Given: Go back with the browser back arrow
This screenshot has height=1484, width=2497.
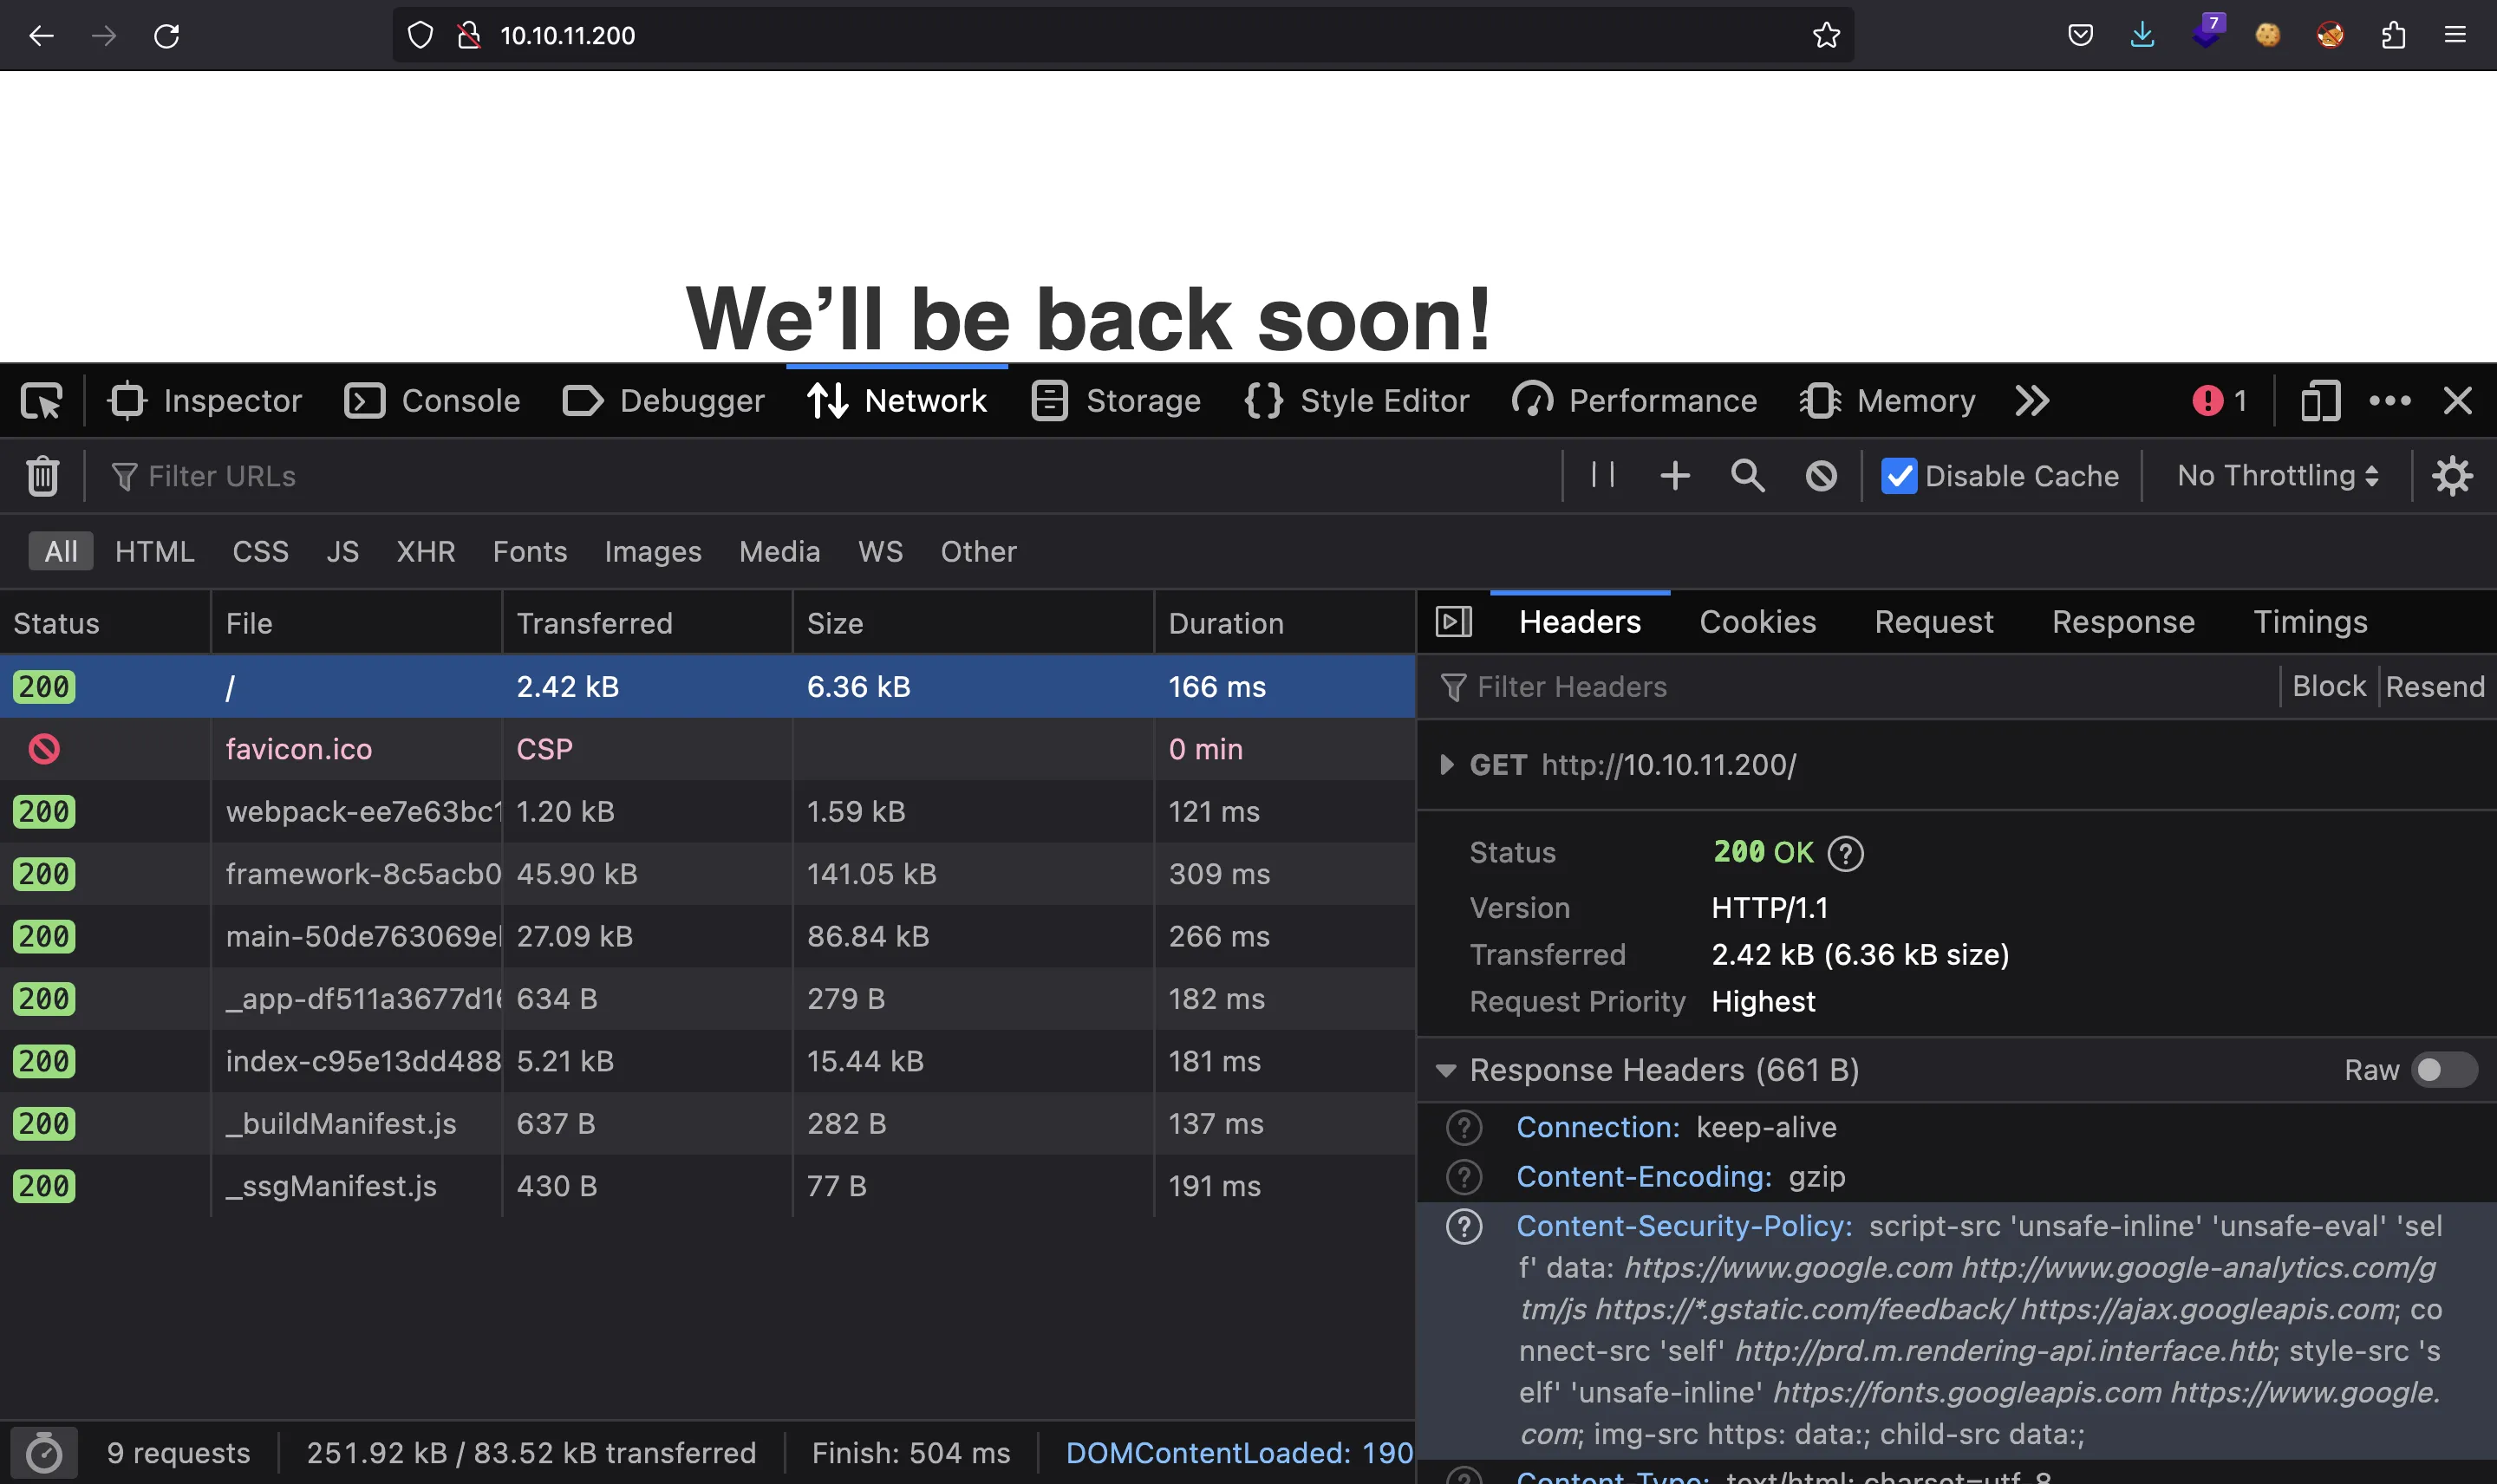Looking at the screenshot, I should coord(41,36).
